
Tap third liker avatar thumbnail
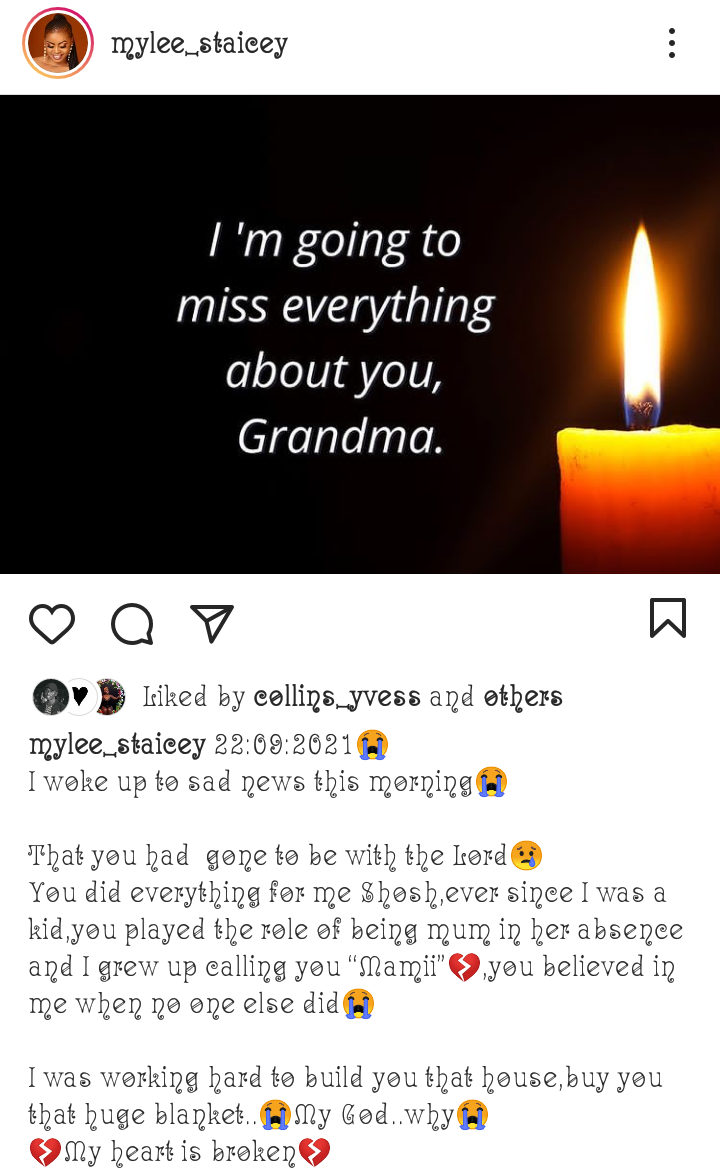[109, 697]
